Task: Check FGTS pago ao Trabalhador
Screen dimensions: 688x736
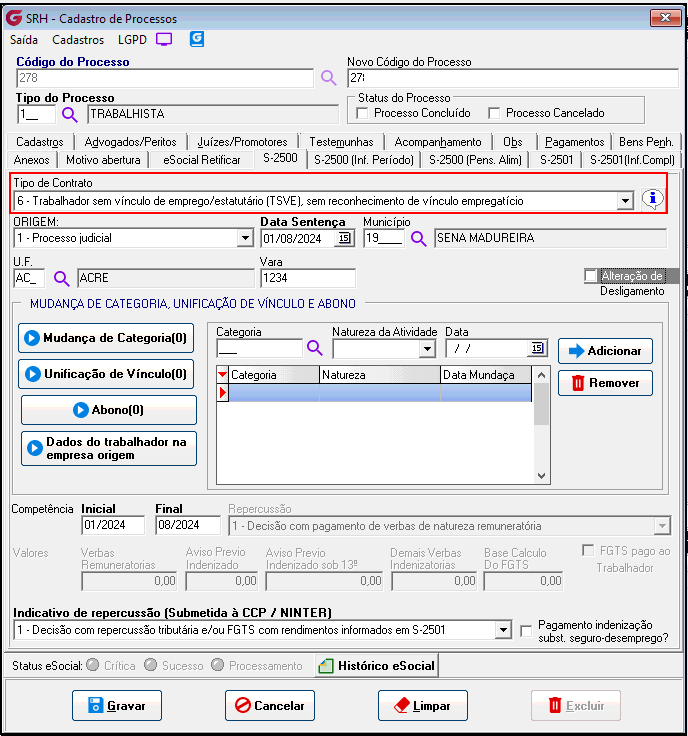Action: point(588,550)
